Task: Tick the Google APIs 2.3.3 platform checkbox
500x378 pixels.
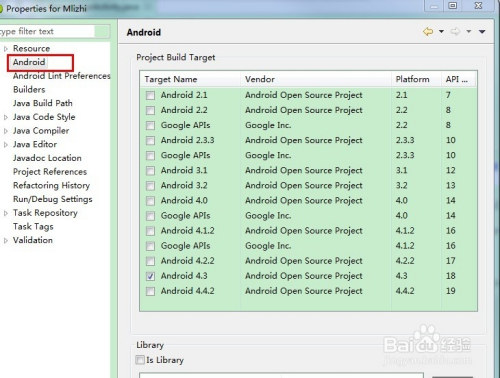Action: [150, 156]
